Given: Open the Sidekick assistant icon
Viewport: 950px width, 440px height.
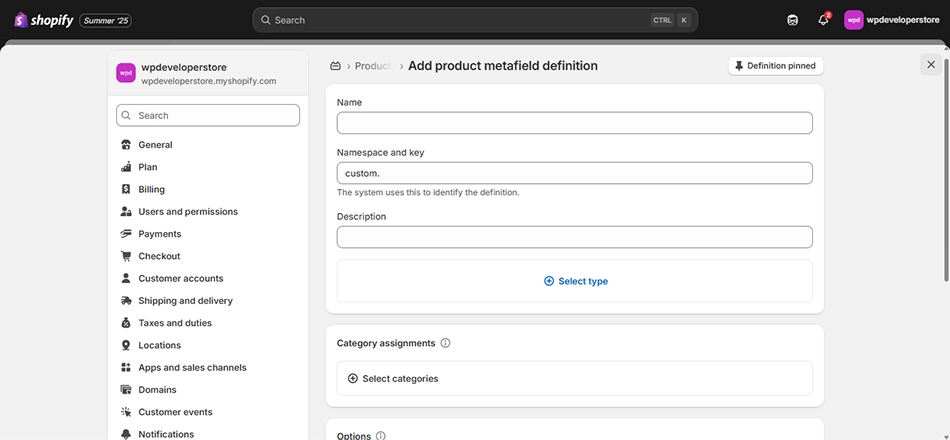Looking at the screenshot, I should click(x=792, y=20).
